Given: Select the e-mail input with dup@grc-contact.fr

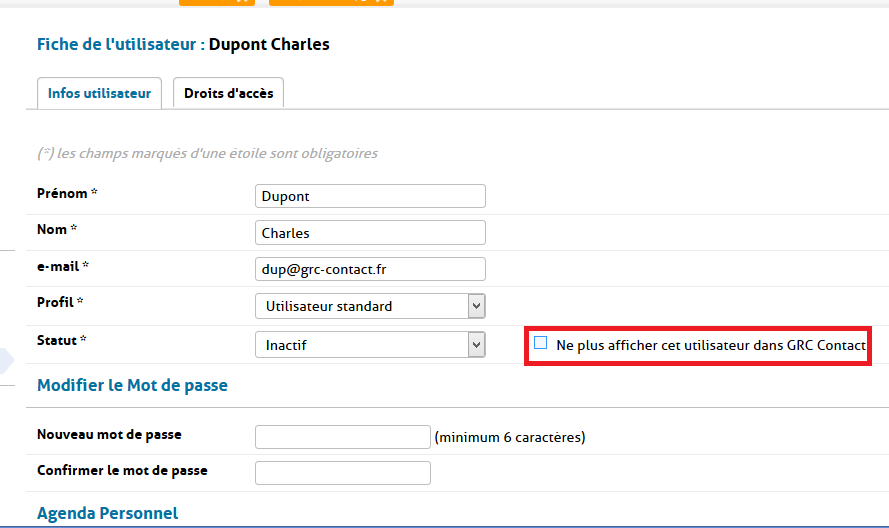Looking at the screenshot, I should (370, 269).
